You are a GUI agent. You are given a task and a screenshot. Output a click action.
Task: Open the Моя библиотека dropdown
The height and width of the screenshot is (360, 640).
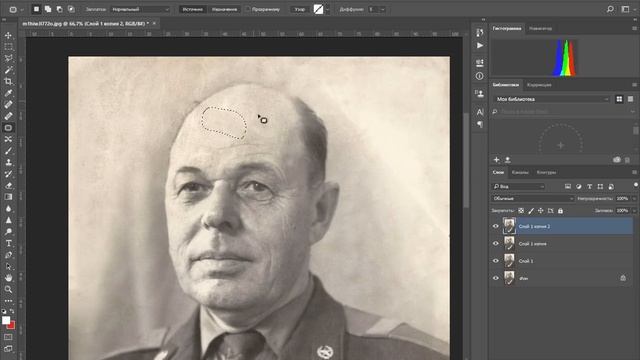click(551, 99)
